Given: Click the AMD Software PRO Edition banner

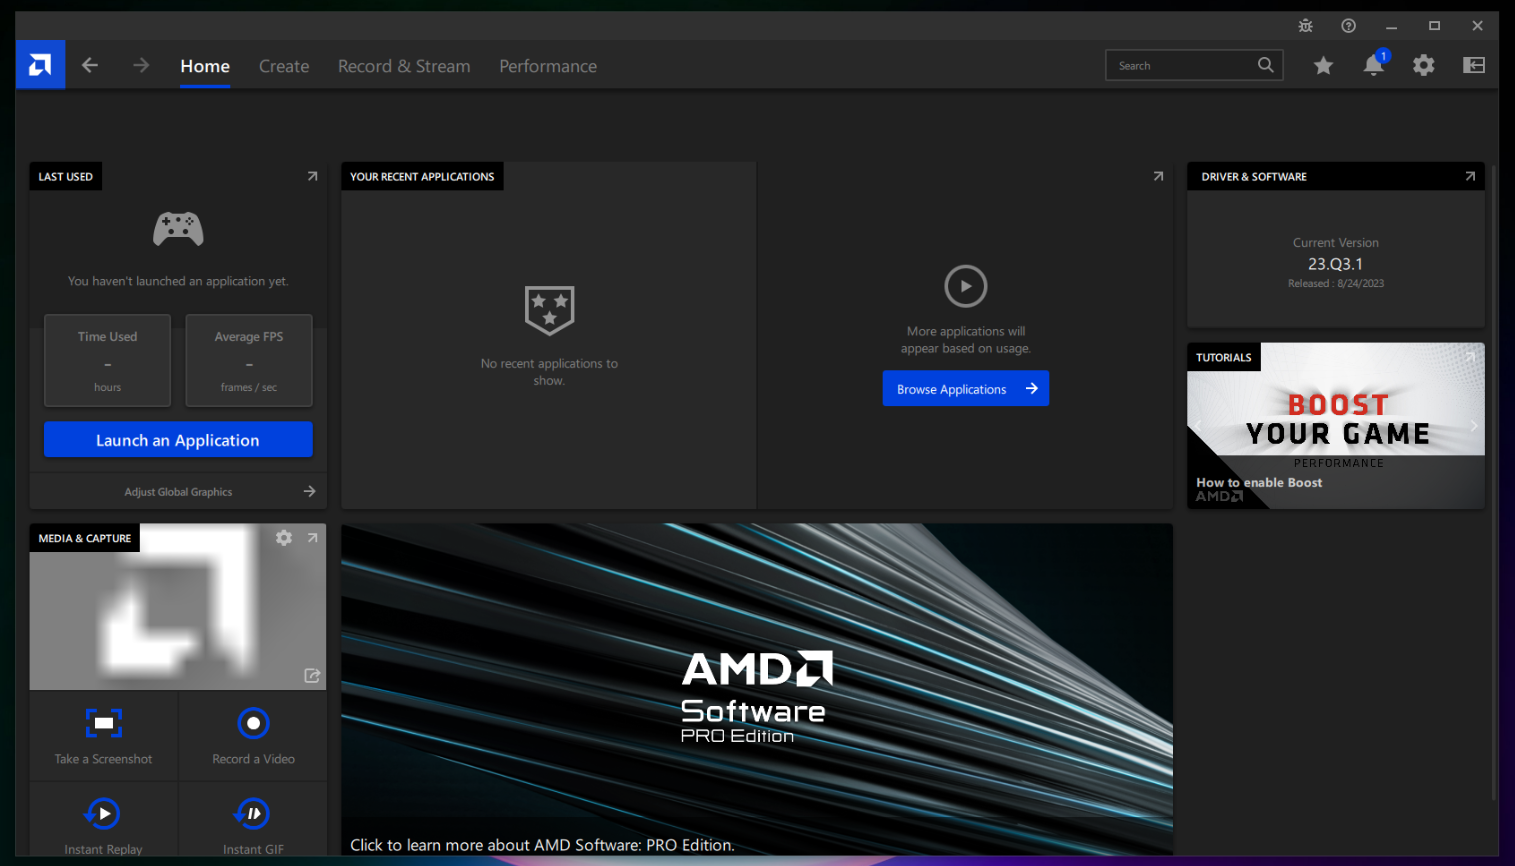Looking at the screenshot, I should (x=757, y=689).
